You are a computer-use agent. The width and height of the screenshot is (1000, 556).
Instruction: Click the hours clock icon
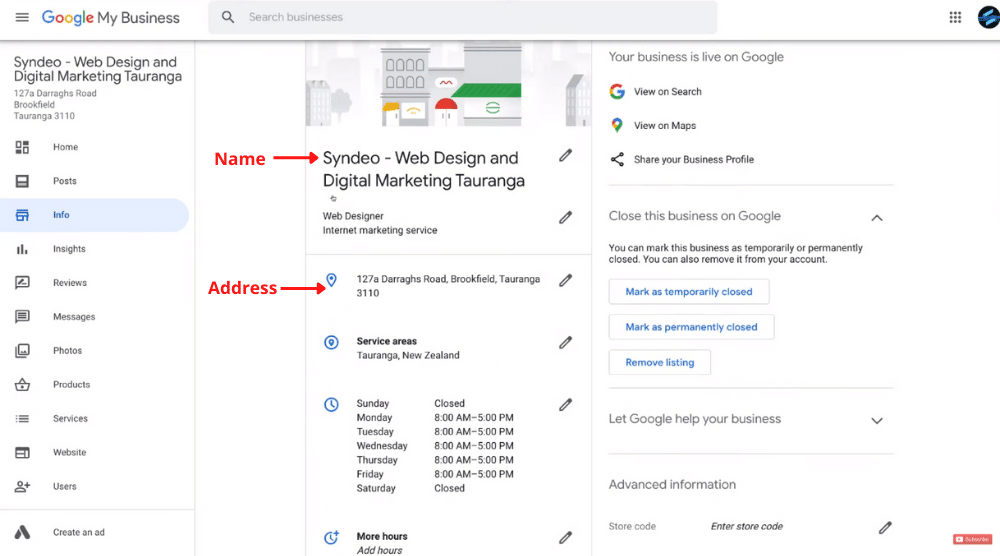pyautogui.click(x=331, y=404)
